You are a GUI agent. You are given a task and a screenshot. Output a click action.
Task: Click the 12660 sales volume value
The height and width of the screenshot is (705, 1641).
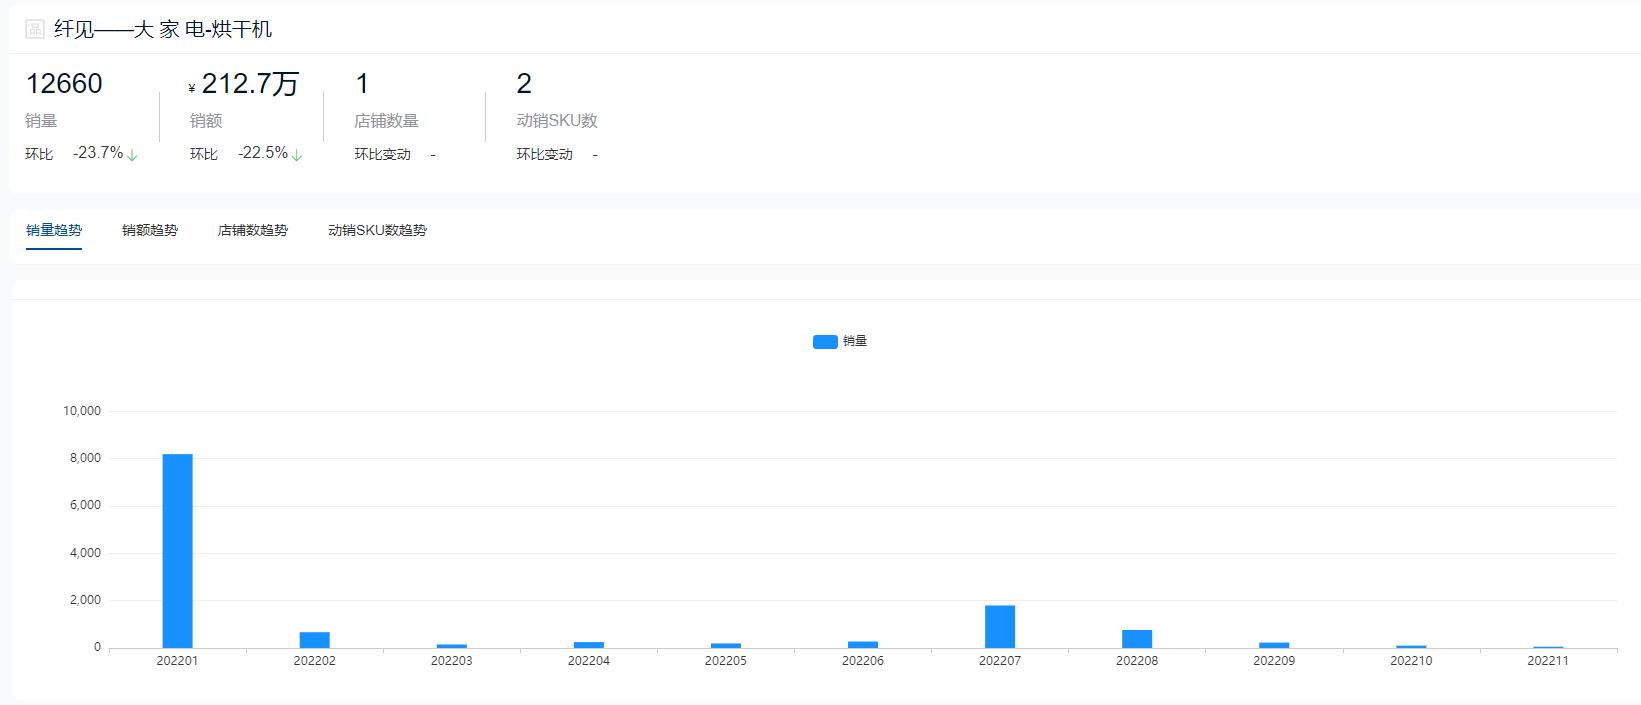point(64,84)
